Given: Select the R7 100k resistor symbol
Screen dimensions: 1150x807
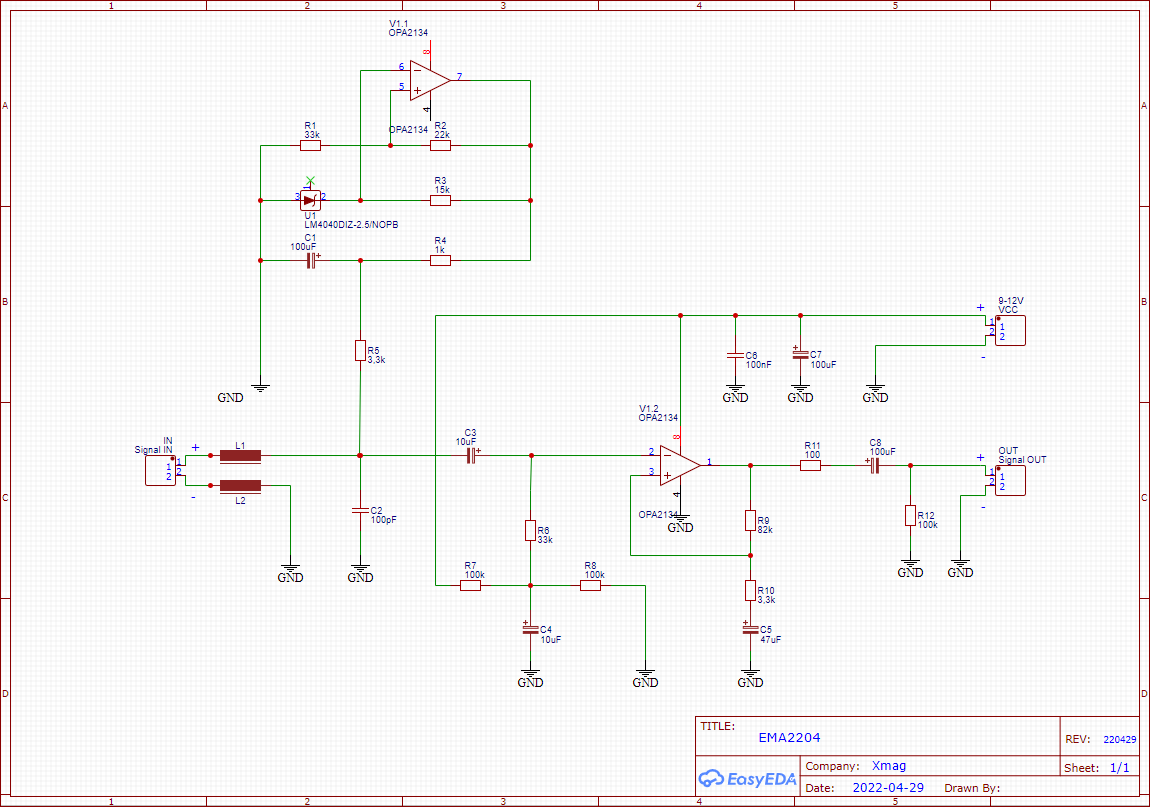Looking at the screenshot, I should [470, 585].
